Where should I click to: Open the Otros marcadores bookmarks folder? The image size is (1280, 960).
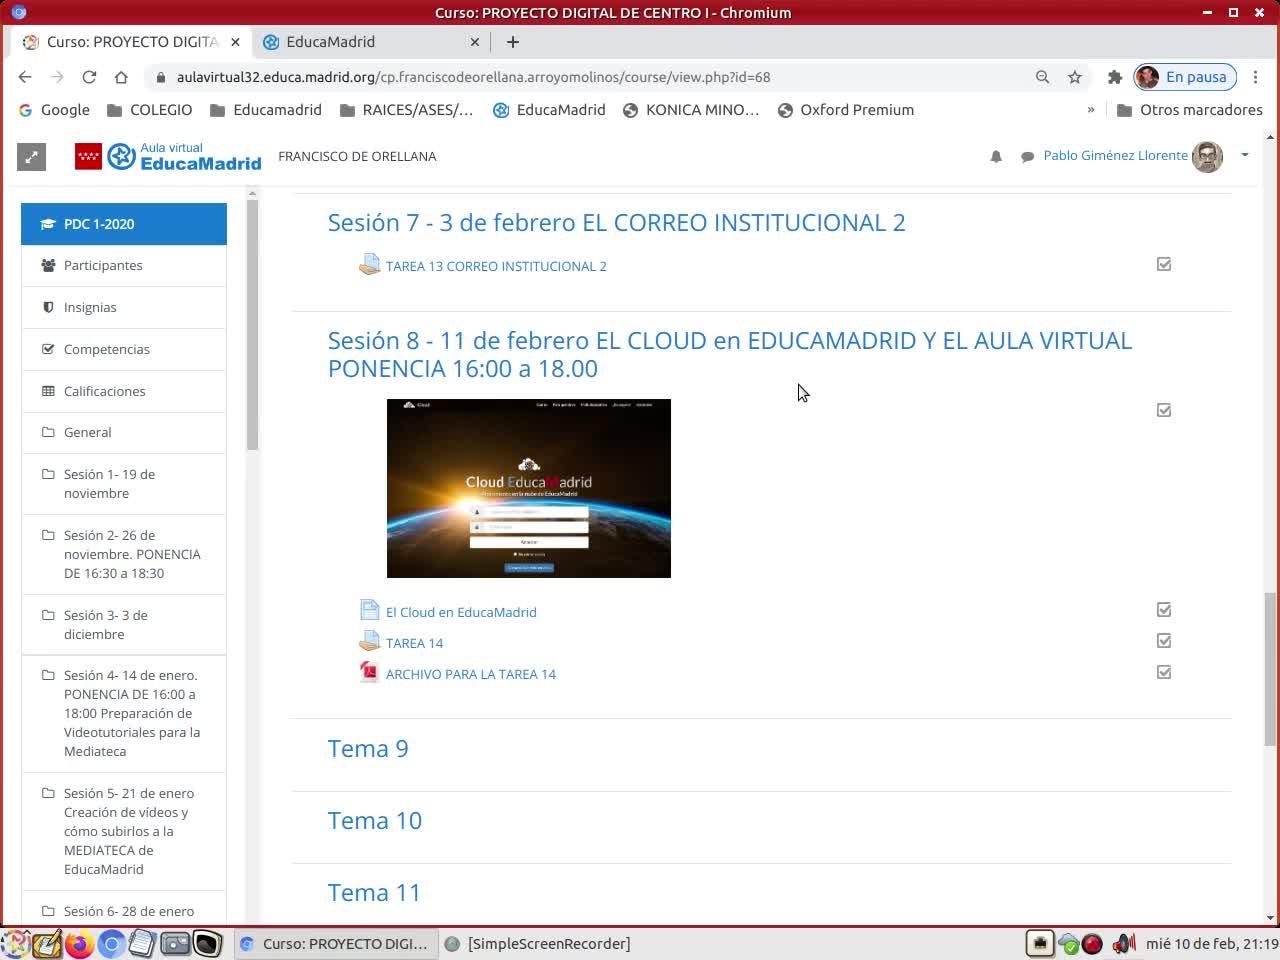1190,110
